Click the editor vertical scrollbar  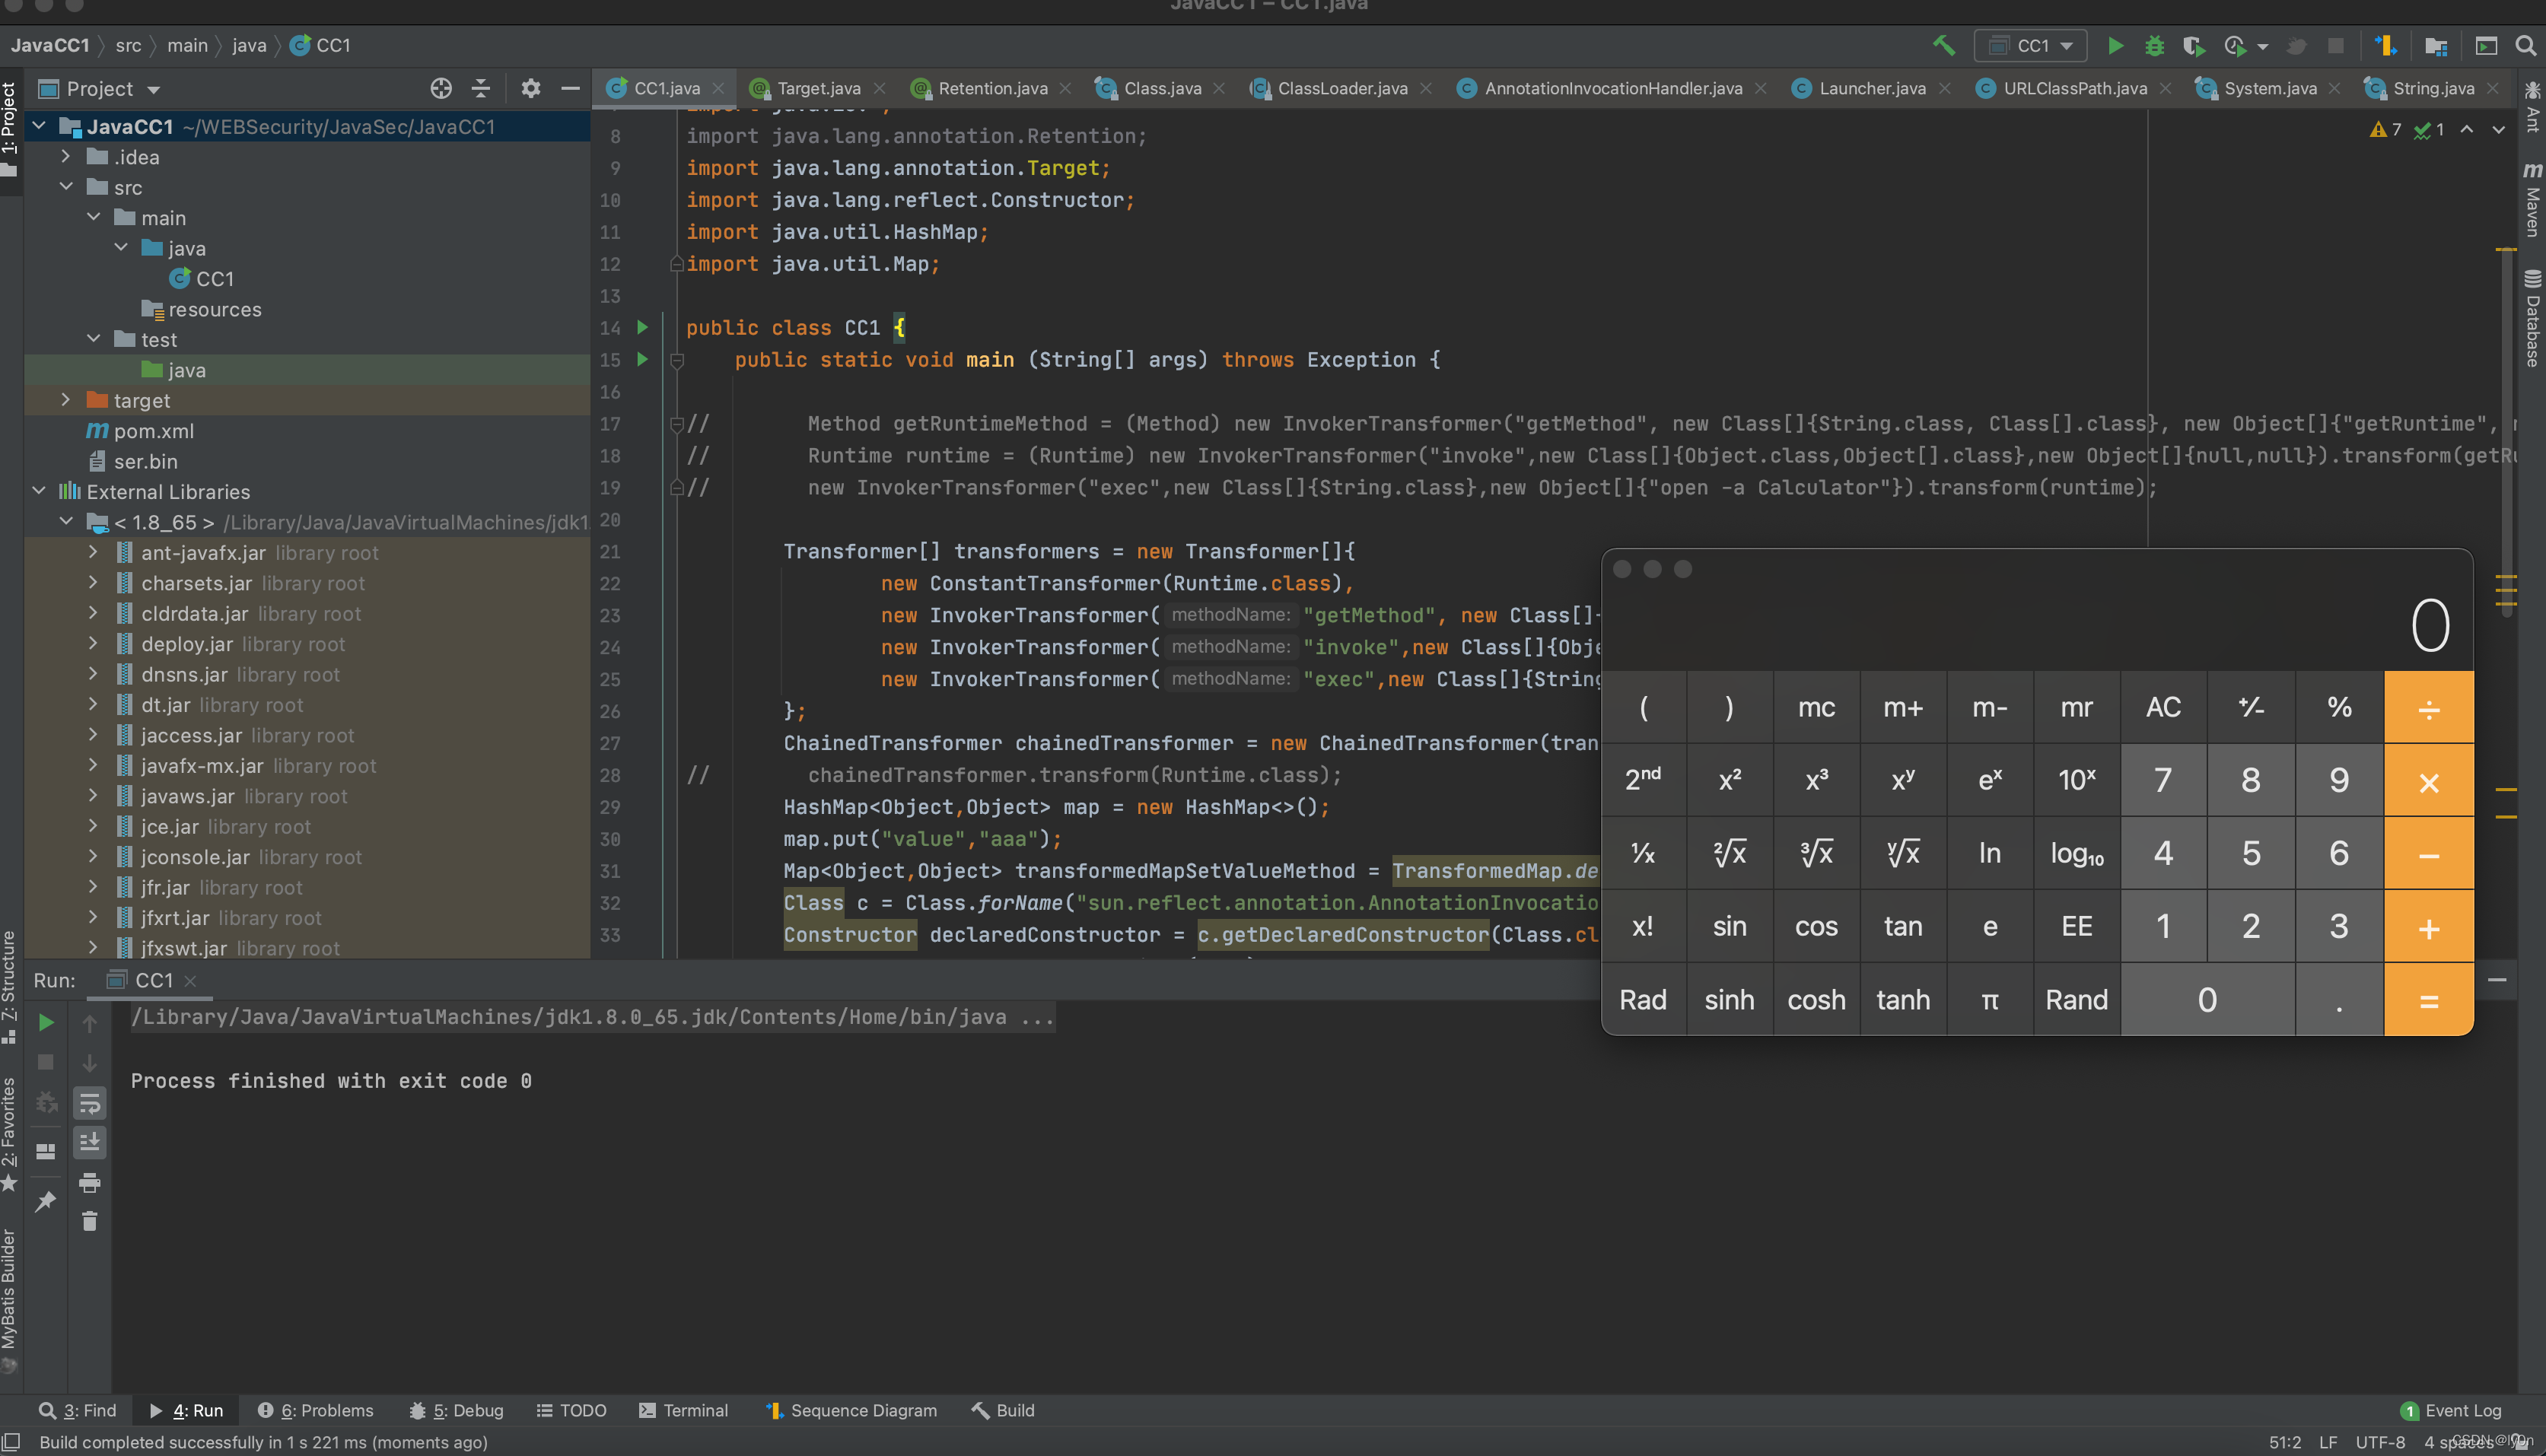coord(2506,430)
